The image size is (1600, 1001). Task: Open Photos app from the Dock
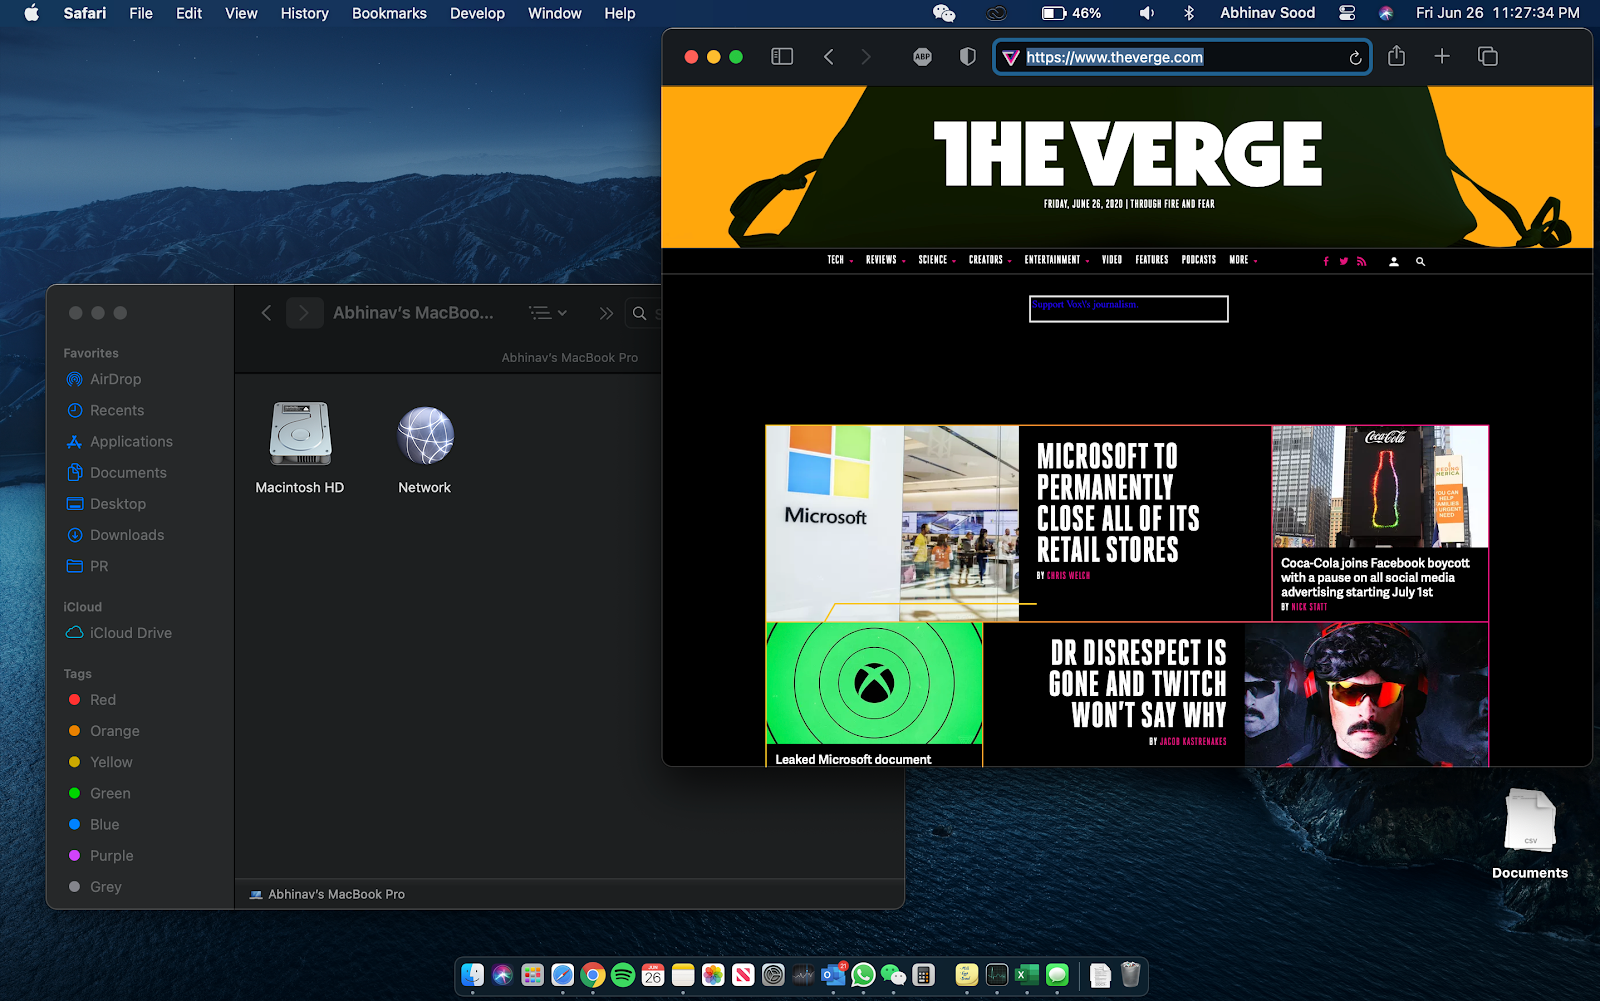(x=713, y=975)
